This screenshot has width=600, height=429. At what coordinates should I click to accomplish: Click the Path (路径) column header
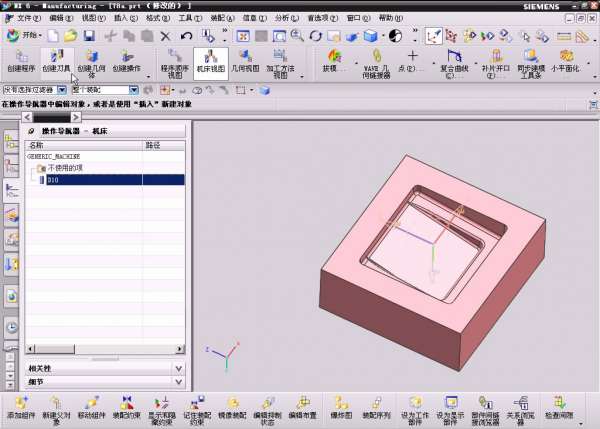point(164,145)
